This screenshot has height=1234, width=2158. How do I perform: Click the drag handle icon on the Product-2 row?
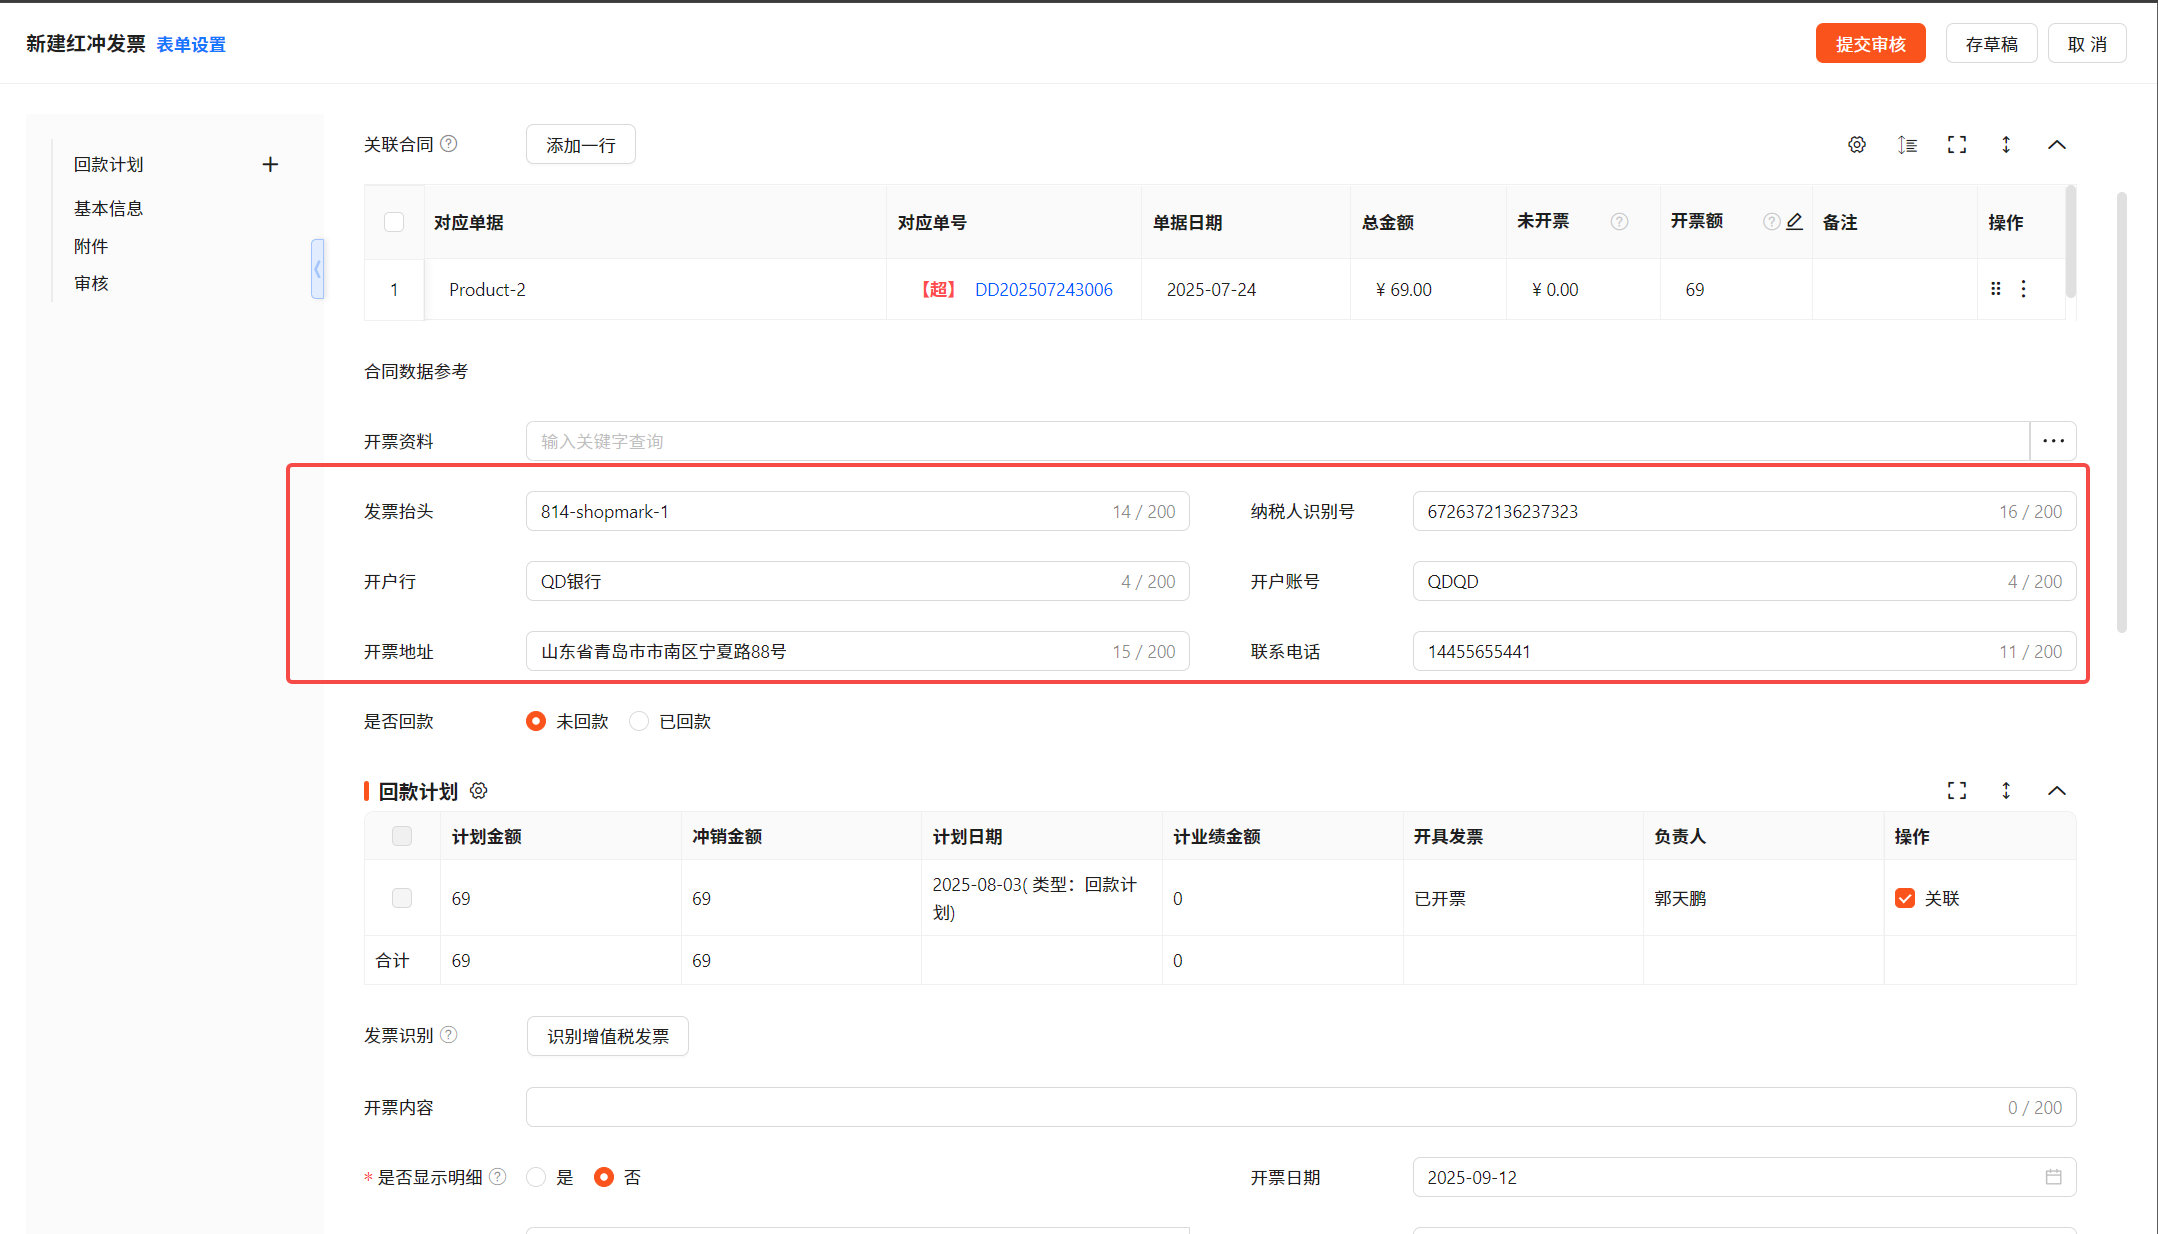1995,289
